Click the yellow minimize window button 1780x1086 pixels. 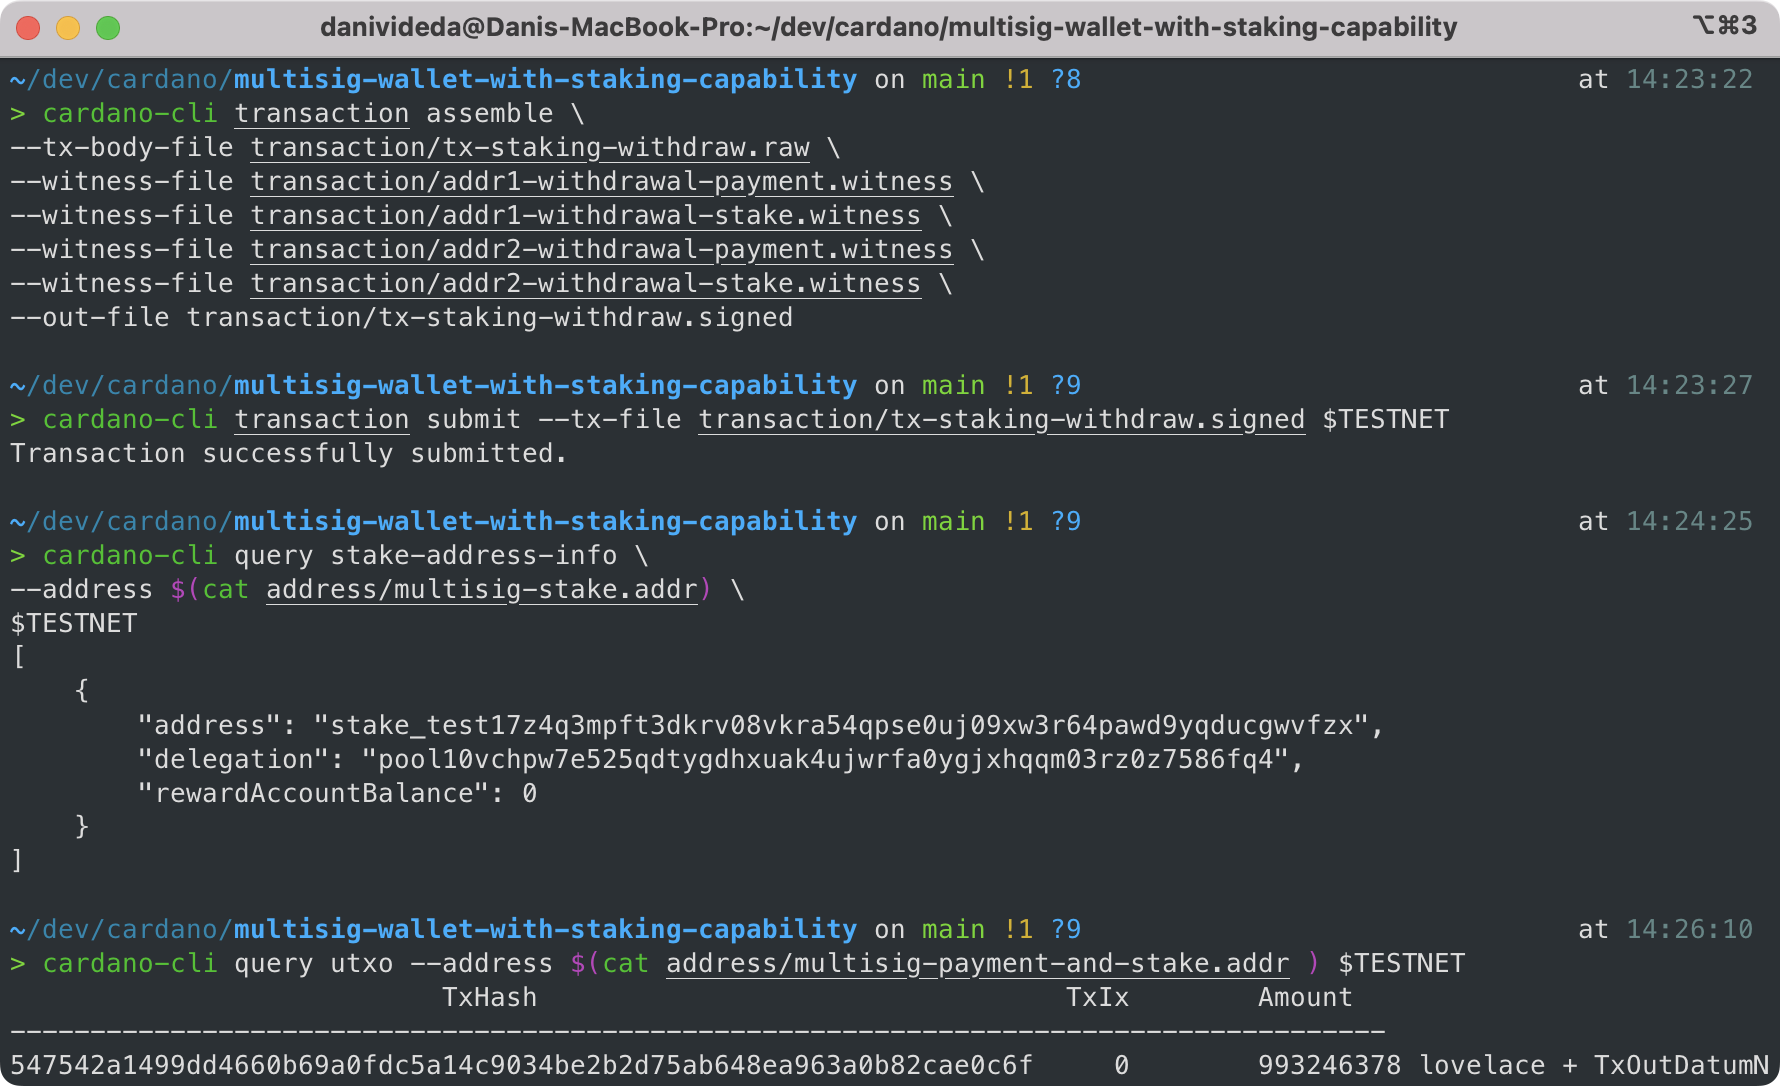pos(68,28)
